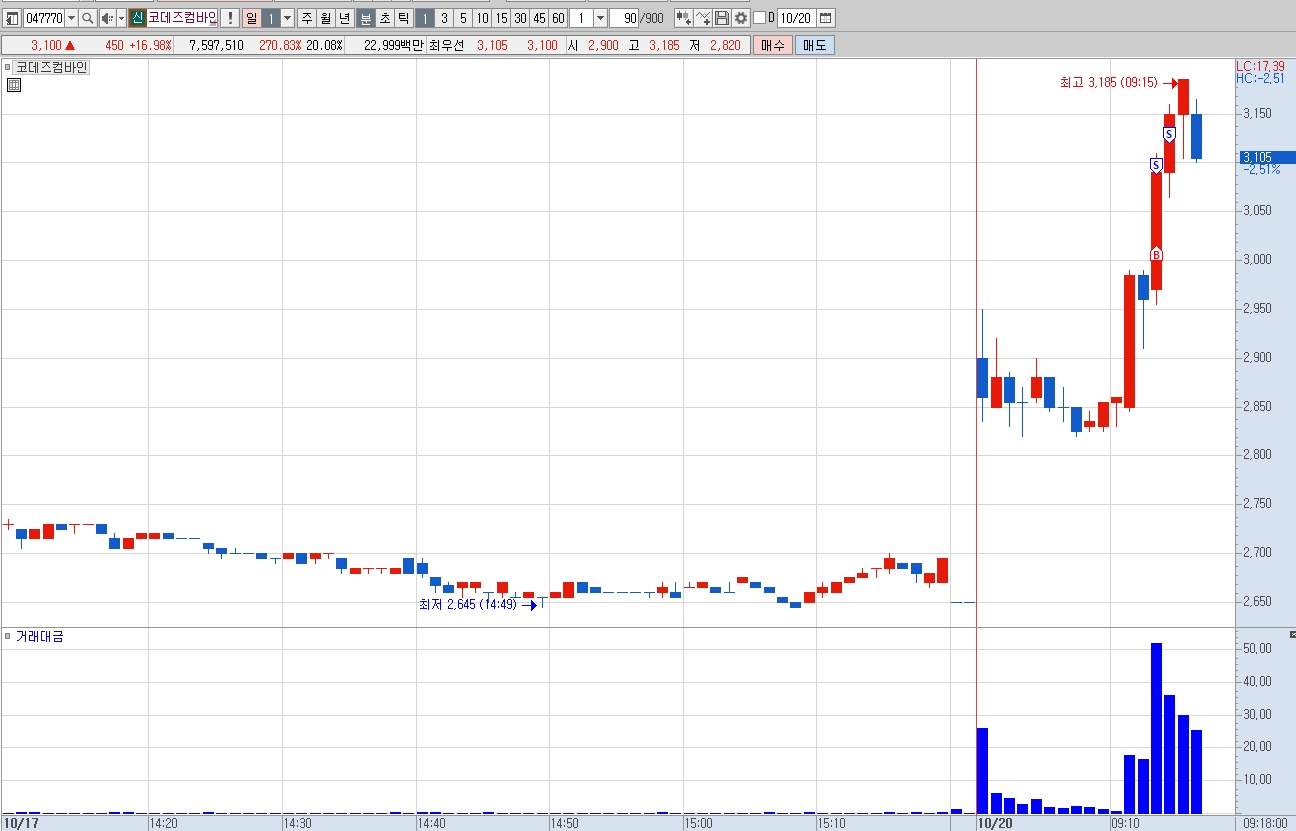1296x831 pixels.
Task: Select the 초 (second) period button
Action: 384,18
